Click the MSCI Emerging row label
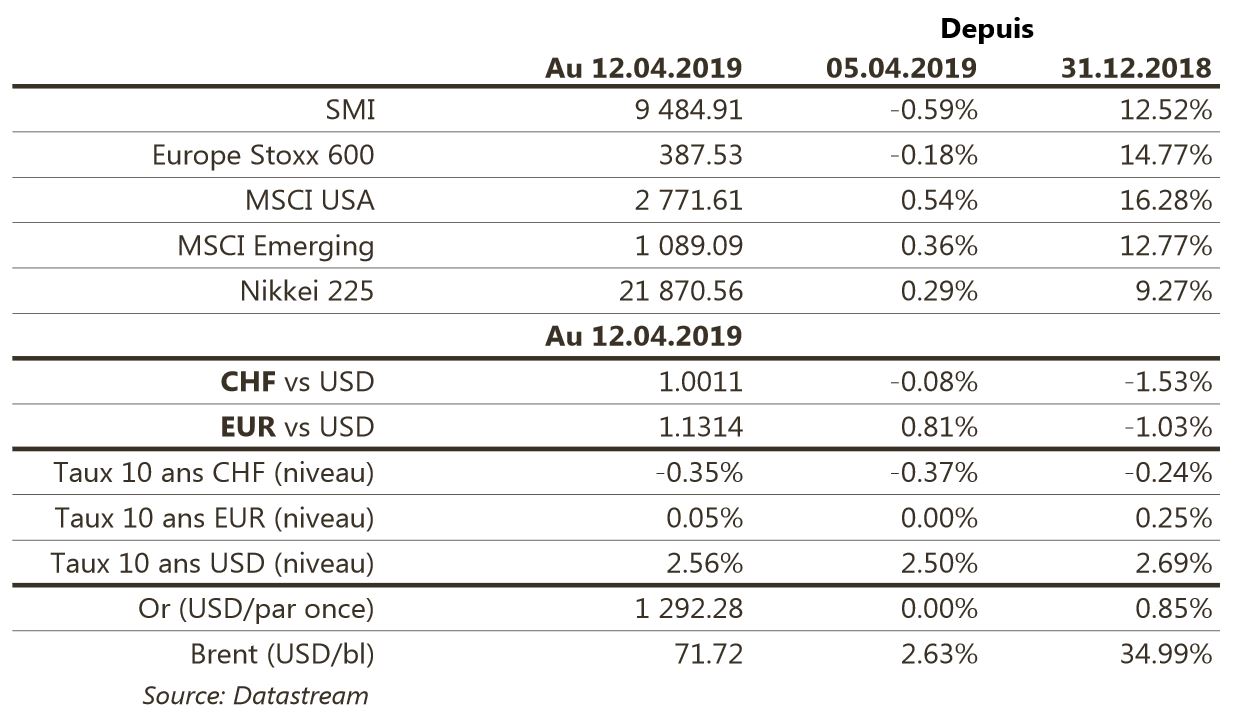The height and width of the screenshot is (720, 1250). [276, 245]
